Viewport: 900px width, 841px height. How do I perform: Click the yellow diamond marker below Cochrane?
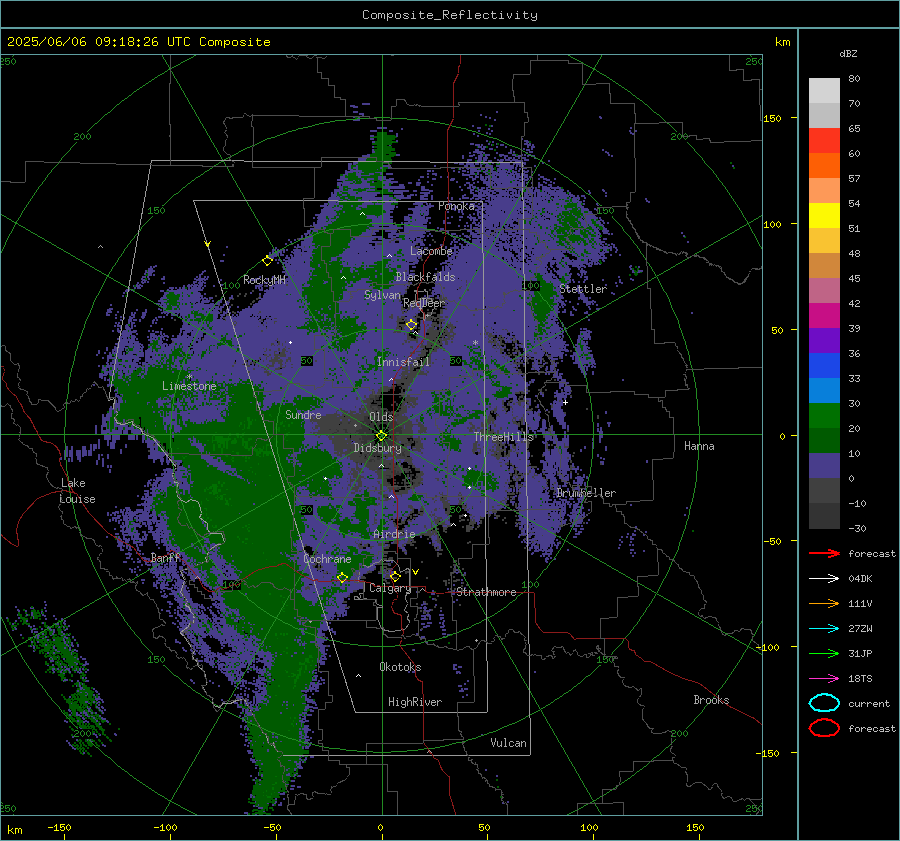[343, 577]
